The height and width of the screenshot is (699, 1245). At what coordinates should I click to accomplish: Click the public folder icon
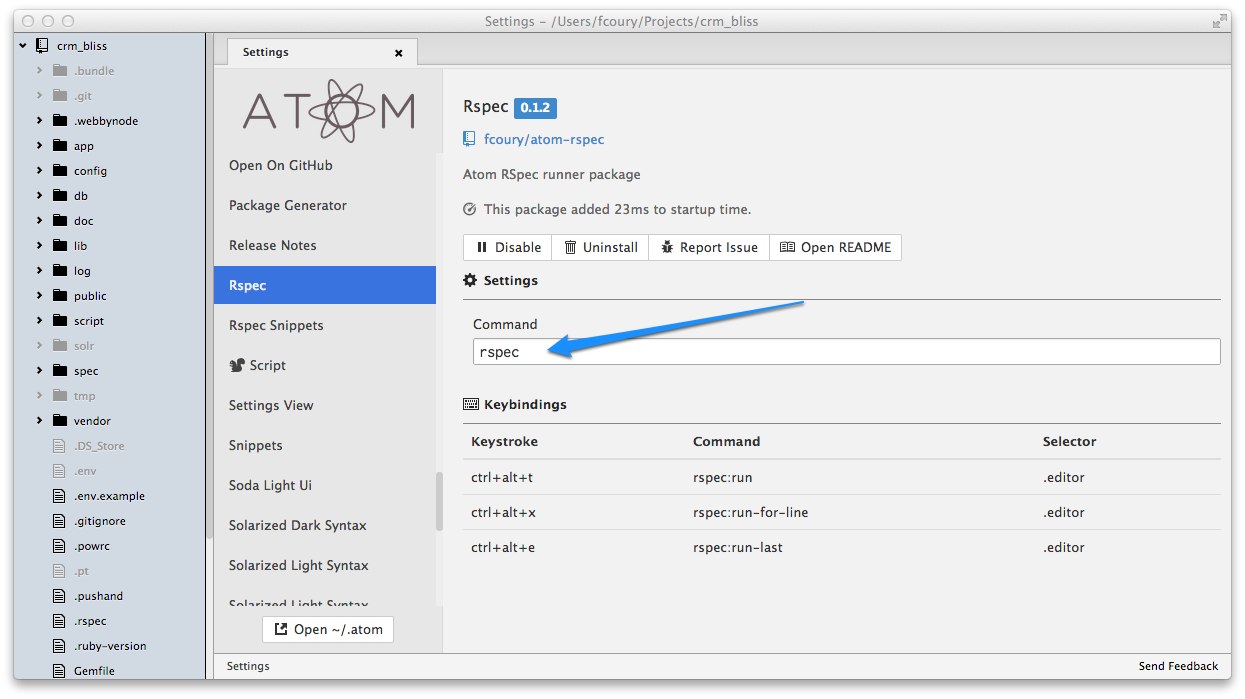click(x=59, y=295)
